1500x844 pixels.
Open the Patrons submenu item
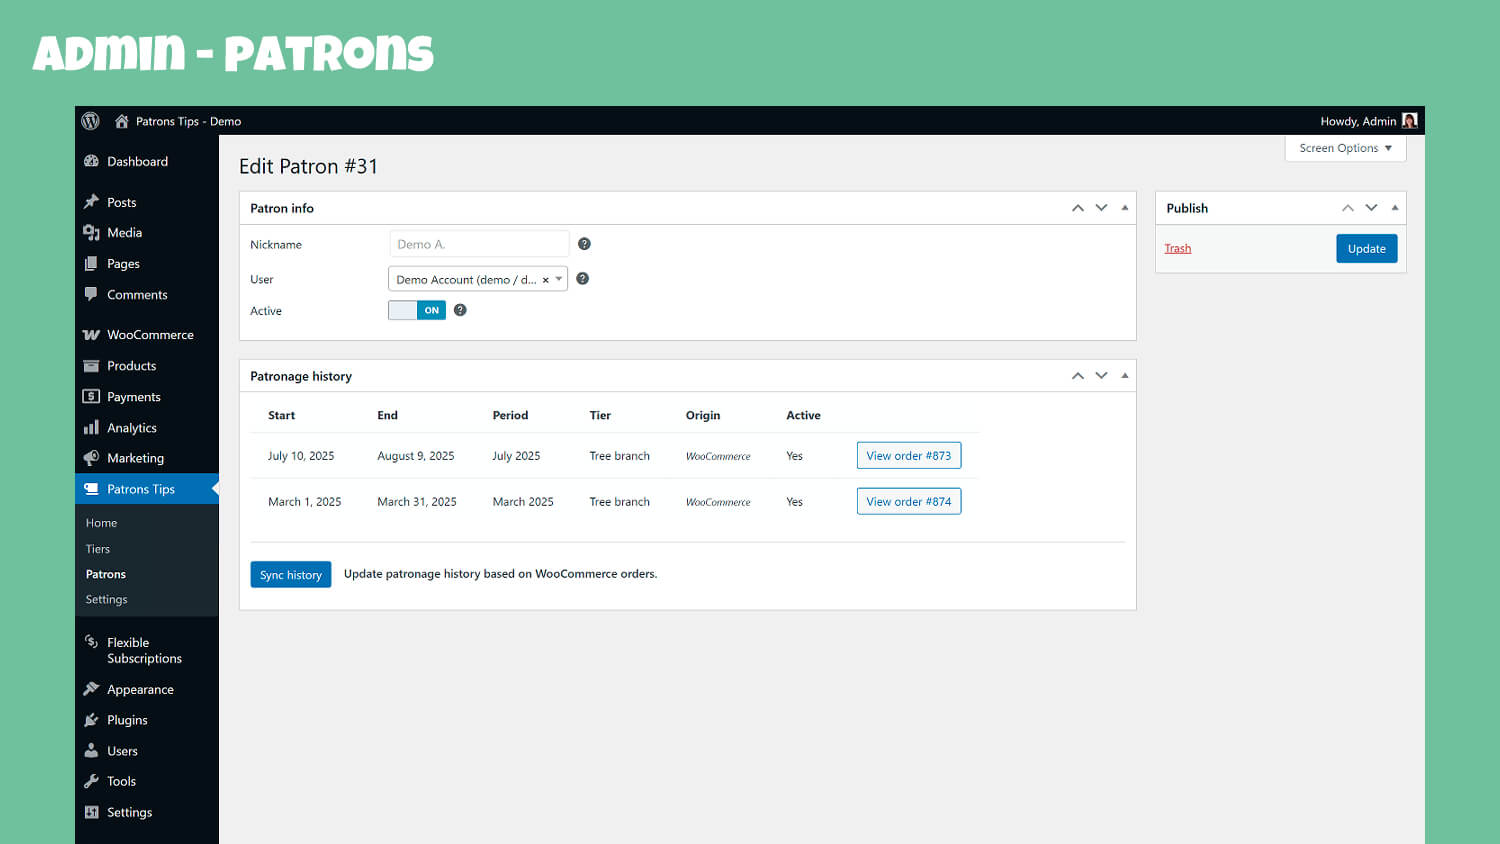(106, 574)
